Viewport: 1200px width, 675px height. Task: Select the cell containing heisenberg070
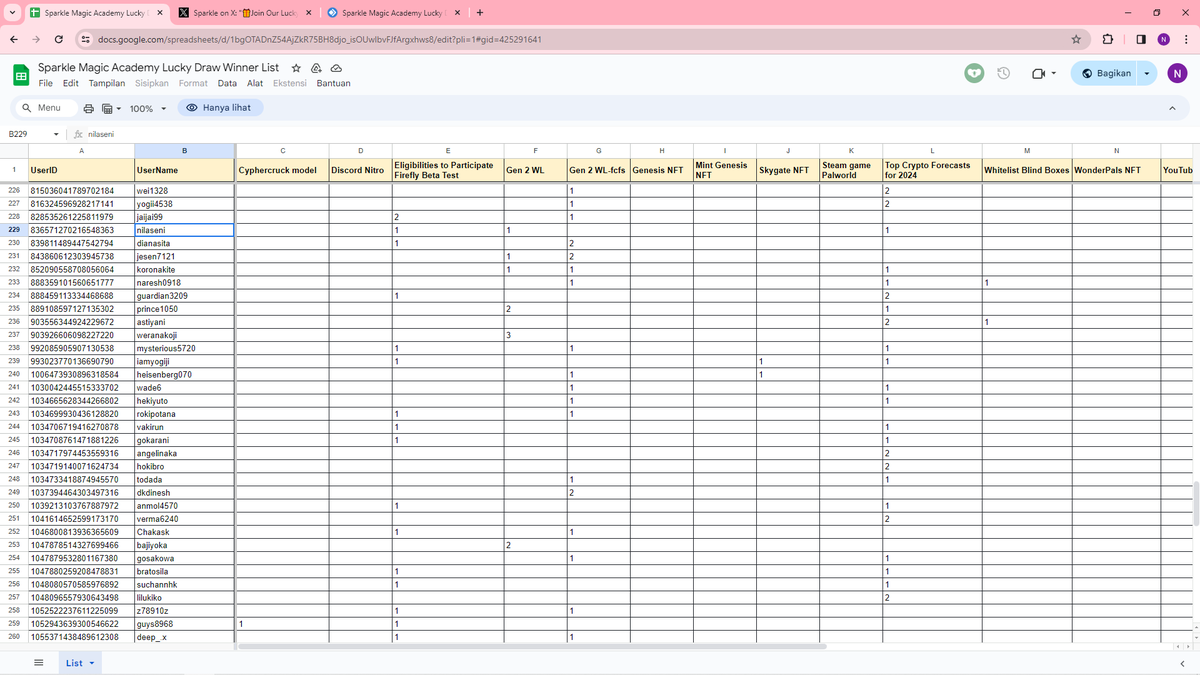click(x=184, y=374)
